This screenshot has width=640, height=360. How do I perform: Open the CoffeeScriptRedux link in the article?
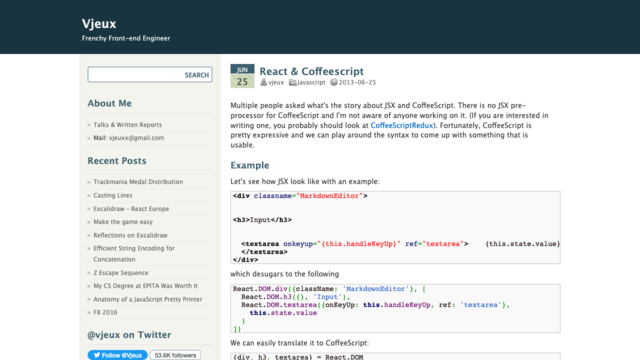coord(402,125)
